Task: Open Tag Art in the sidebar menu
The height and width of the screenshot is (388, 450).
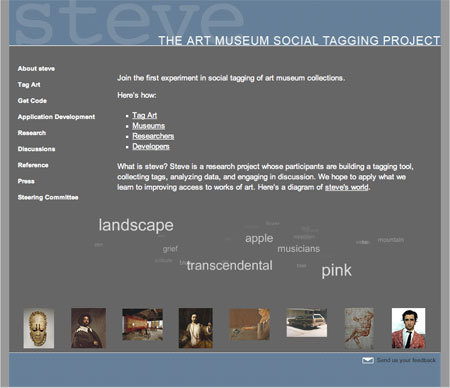Action: coord(29,85)
